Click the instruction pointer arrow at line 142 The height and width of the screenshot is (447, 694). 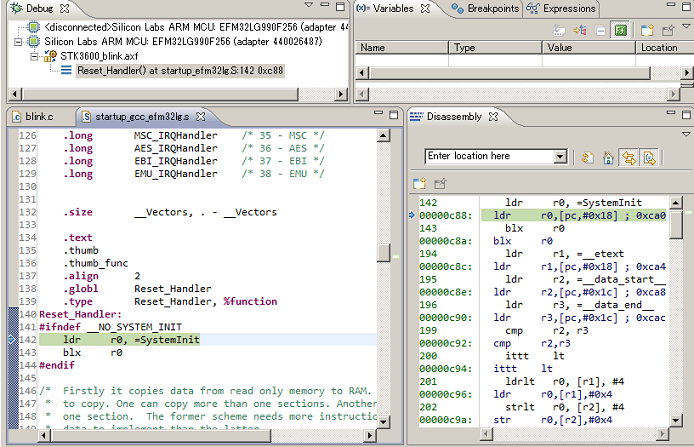(x=12, y=340)
